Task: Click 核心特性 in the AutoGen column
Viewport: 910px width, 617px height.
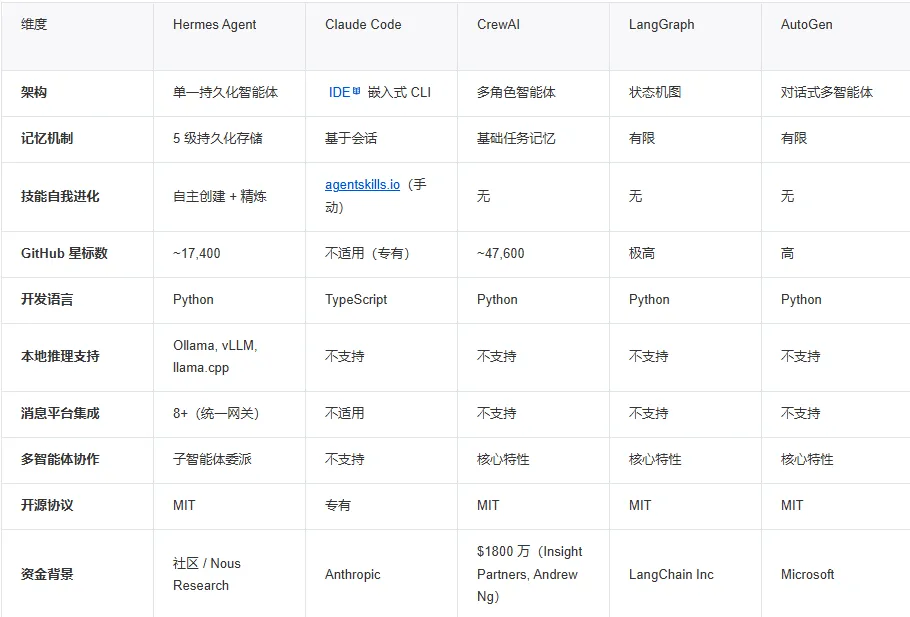Action: 807,459
